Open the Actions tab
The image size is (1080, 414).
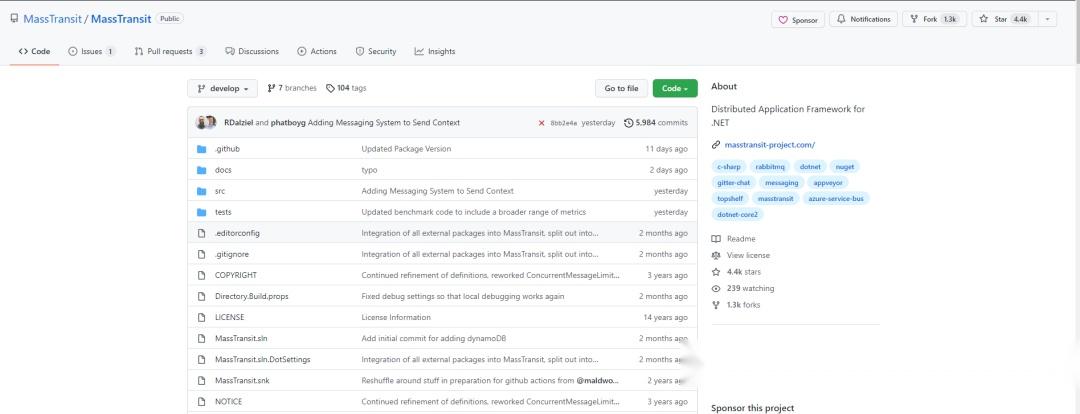point(317,52)
